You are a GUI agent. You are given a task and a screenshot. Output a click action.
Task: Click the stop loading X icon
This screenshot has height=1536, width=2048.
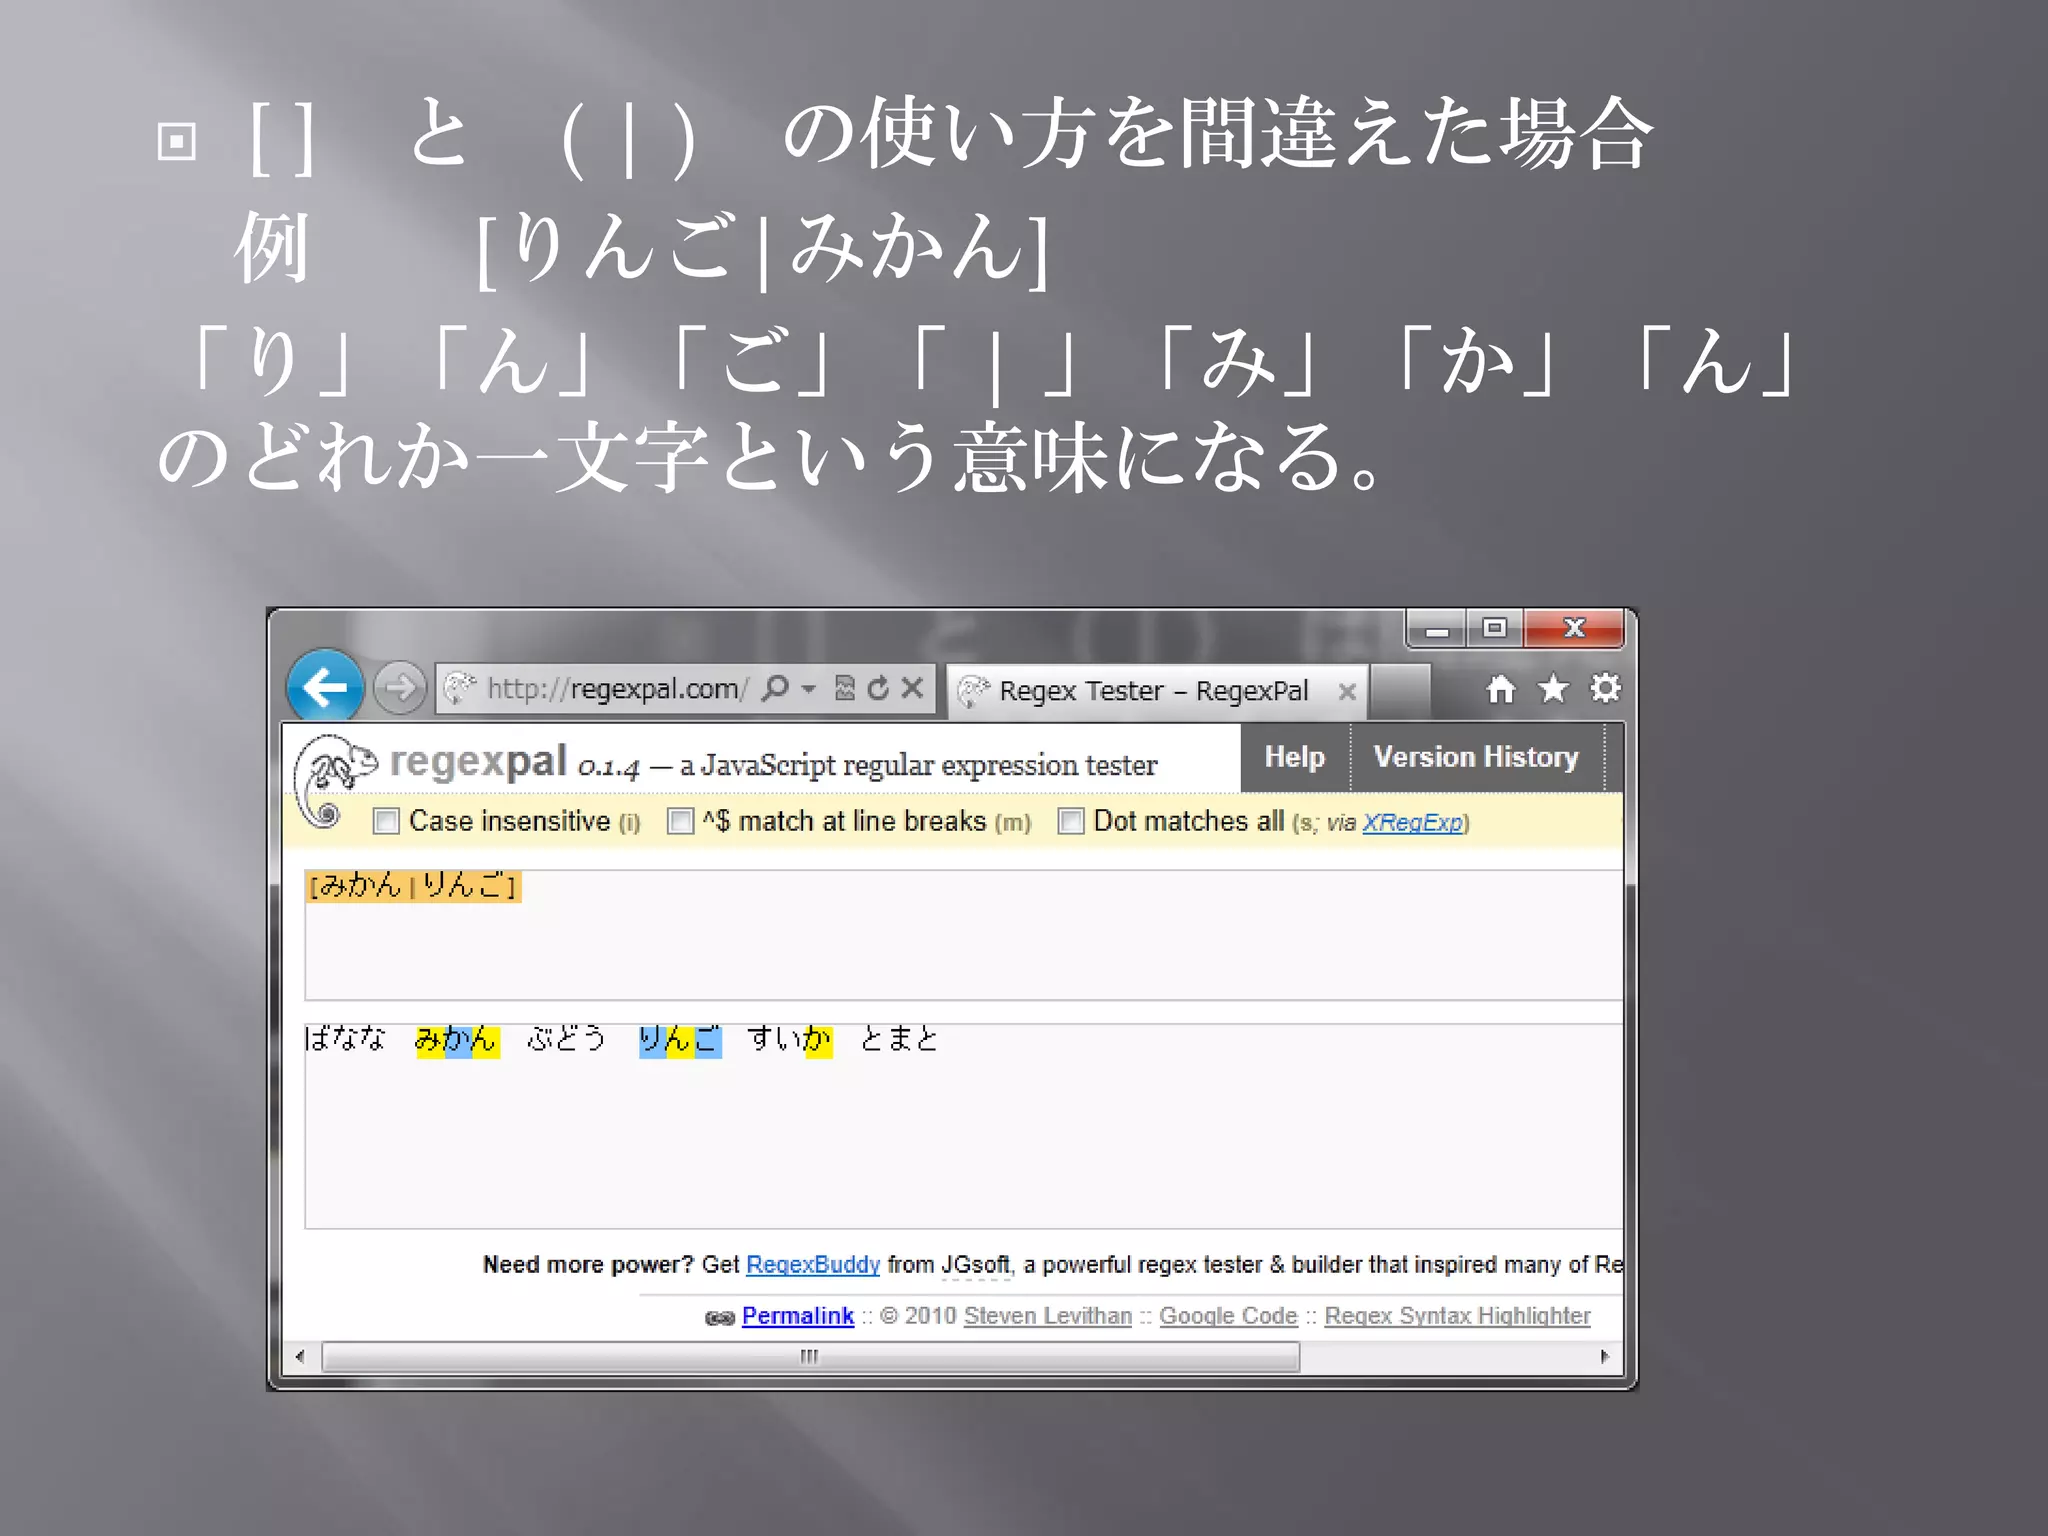click(912, 688)
